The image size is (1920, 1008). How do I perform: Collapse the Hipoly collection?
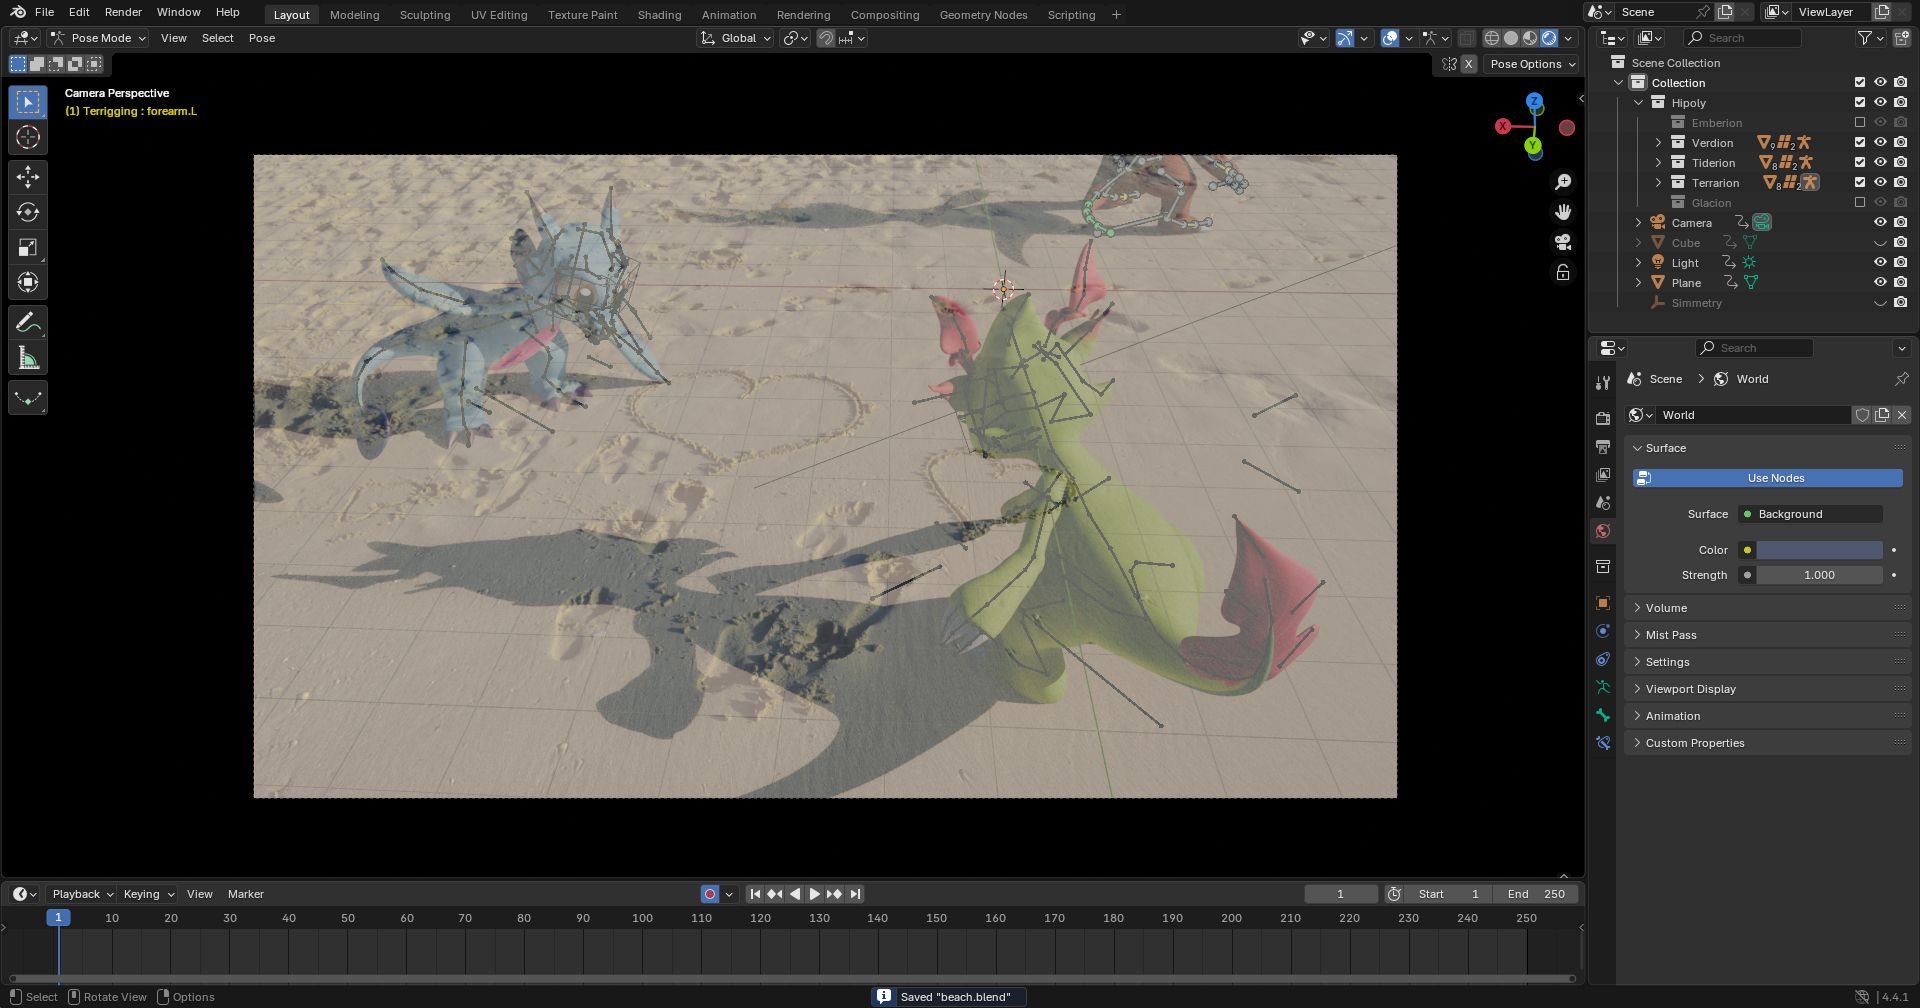pyautogui.click(x=1638, y=103)
